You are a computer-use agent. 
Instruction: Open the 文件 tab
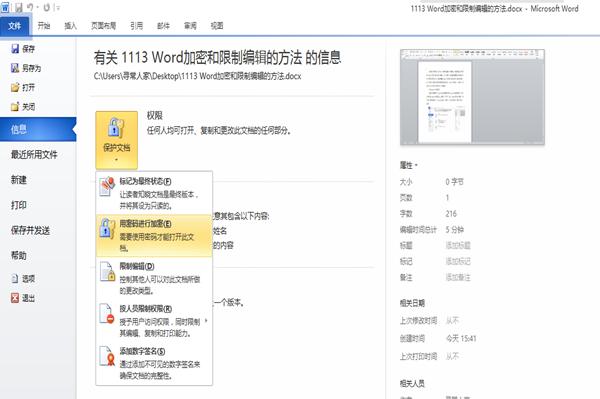(x=15, y=26)
